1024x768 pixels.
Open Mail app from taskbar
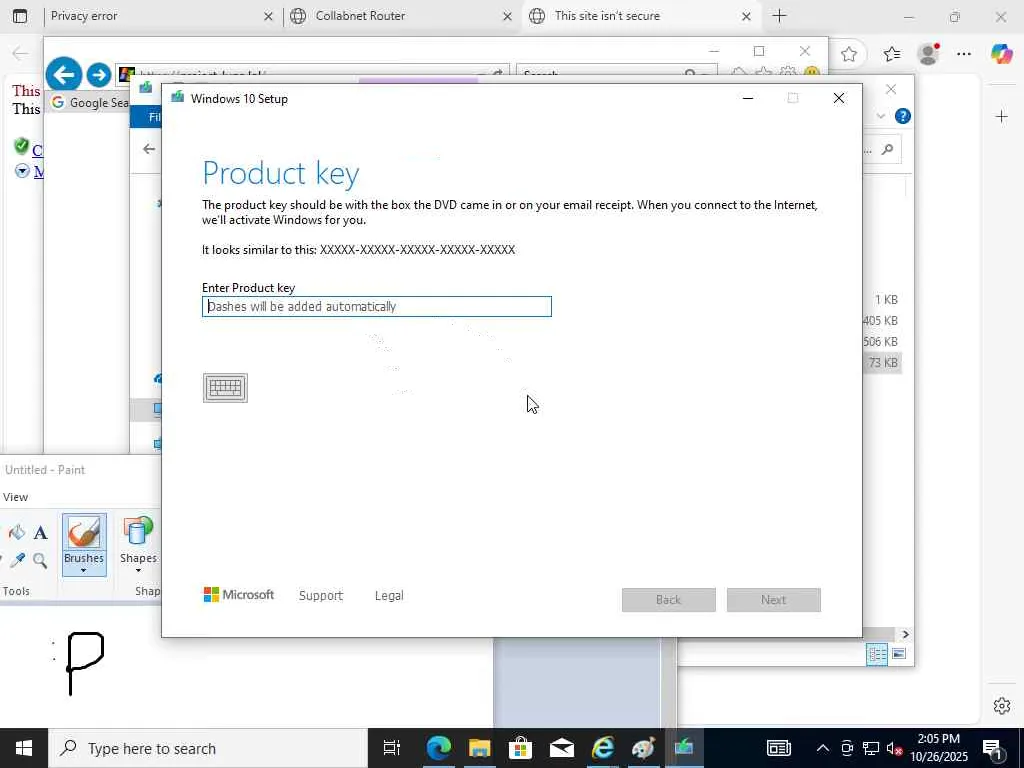click(x=562, y=748)
